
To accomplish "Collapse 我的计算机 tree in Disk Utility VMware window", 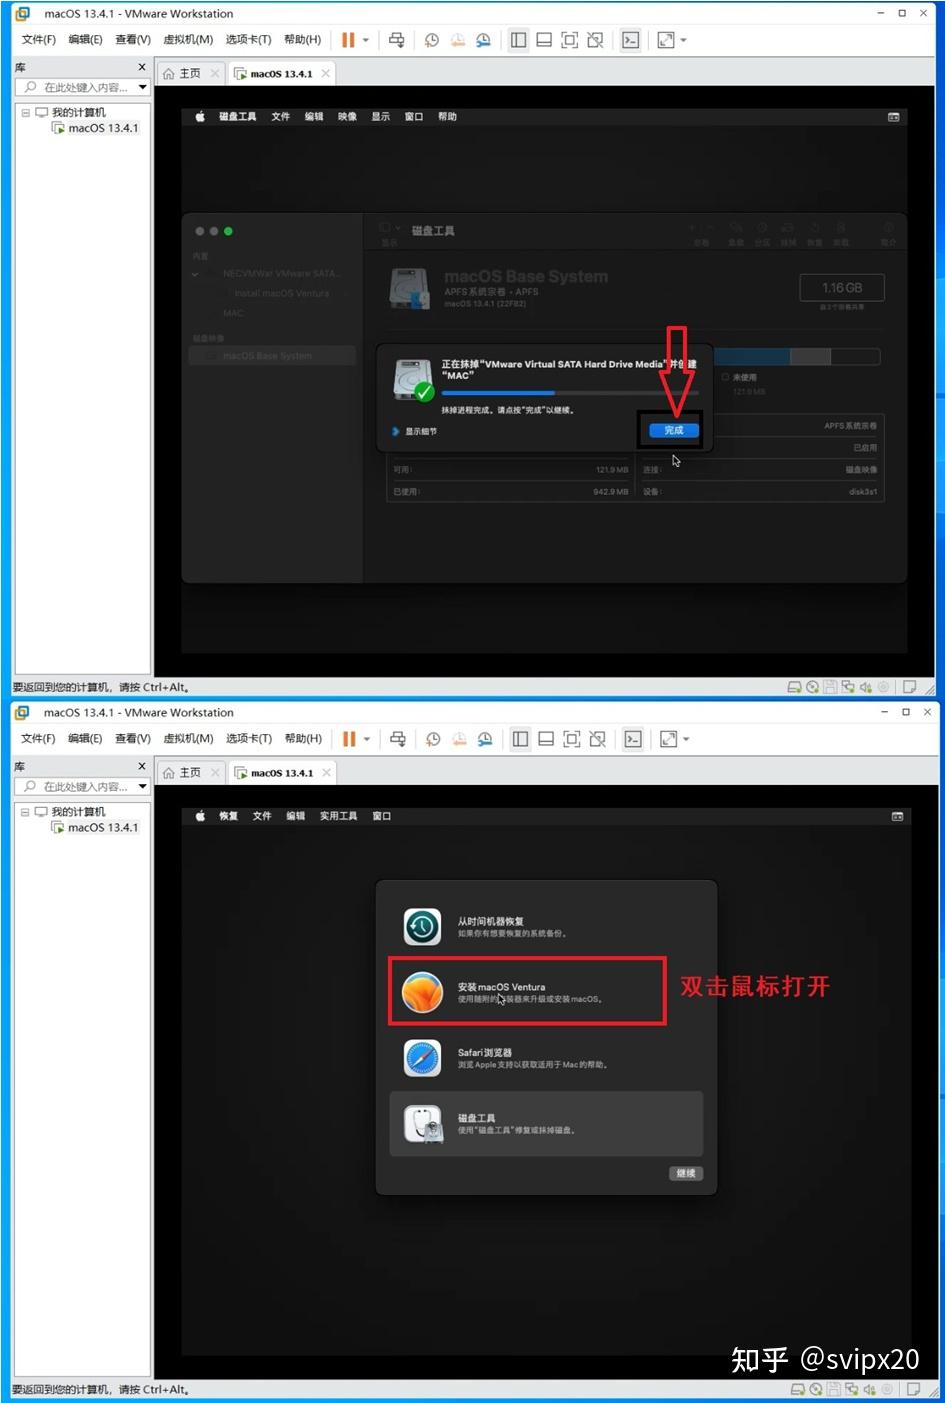I will 25,112.
